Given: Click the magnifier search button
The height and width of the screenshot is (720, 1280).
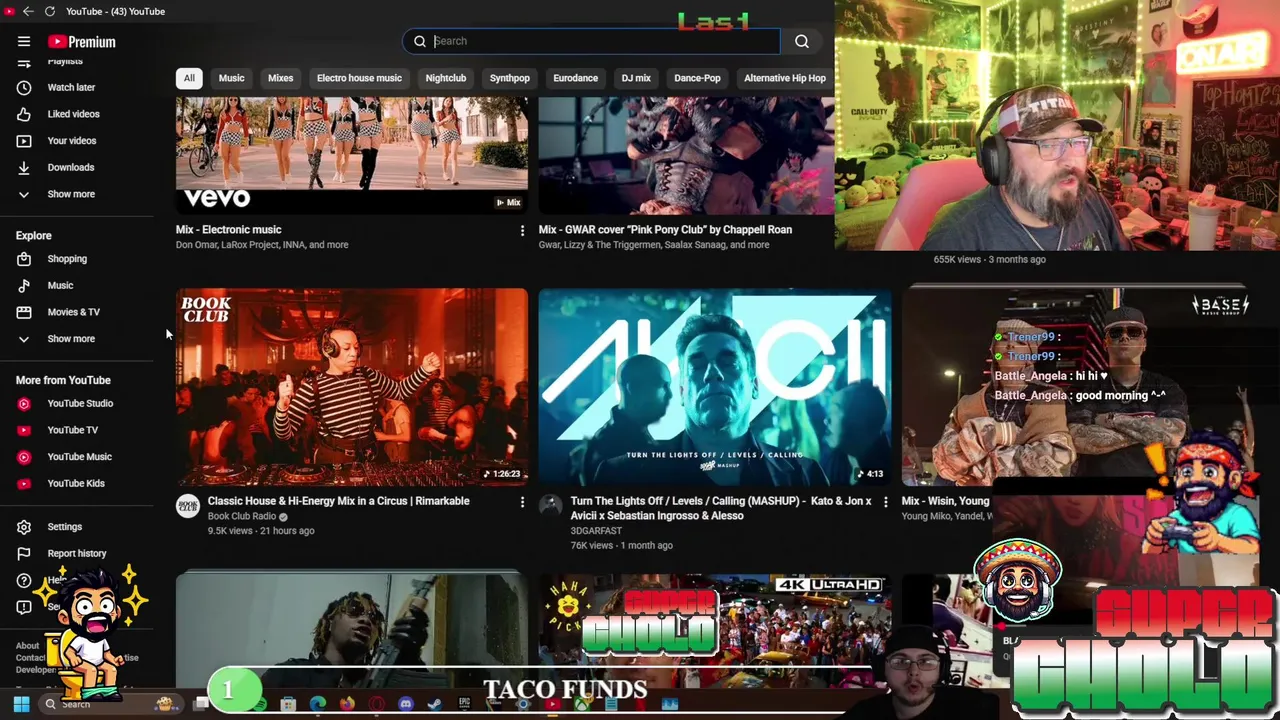Looking at the screenshot, I should [801, 41].
